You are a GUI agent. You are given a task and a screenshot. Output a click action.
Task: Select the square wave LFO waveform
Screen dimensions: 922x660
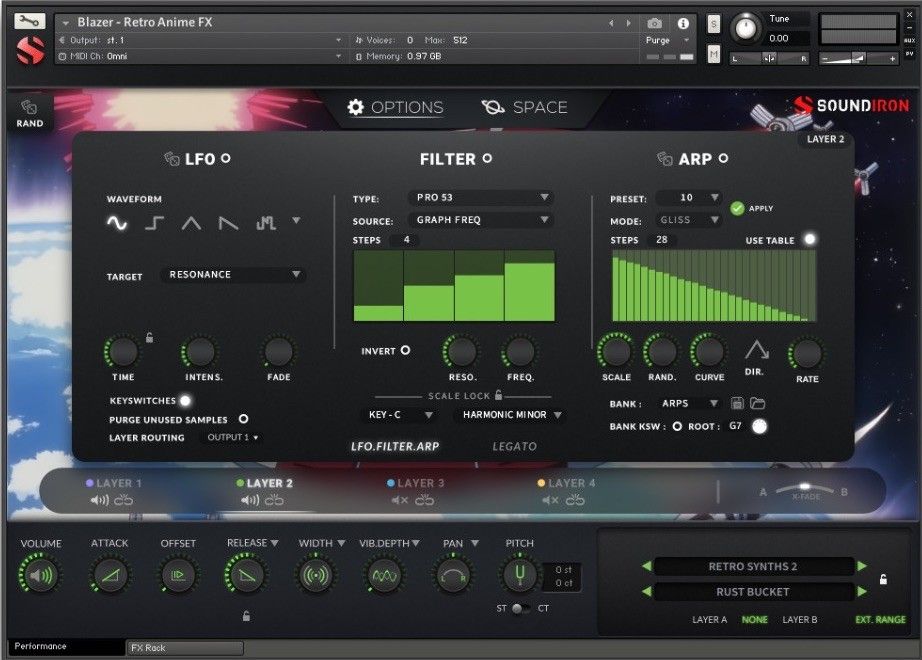[154, 224]
